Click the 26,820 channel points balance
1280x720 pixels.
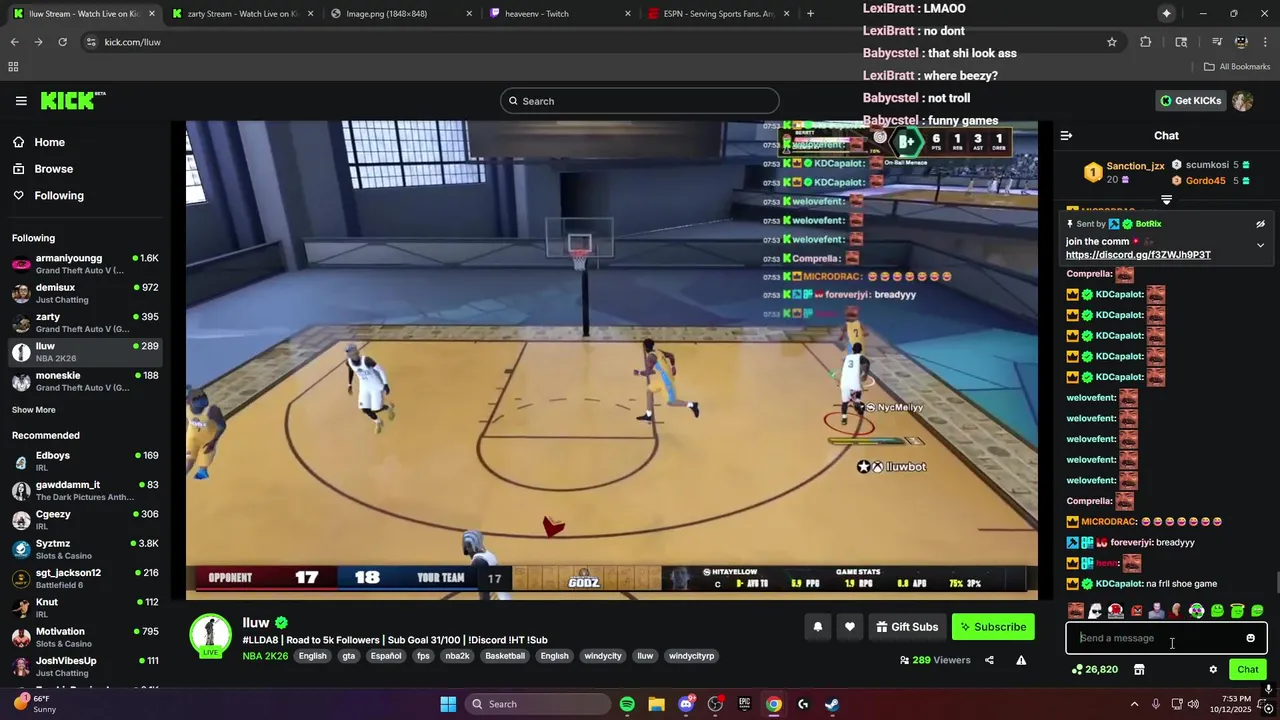point(1094,670)
